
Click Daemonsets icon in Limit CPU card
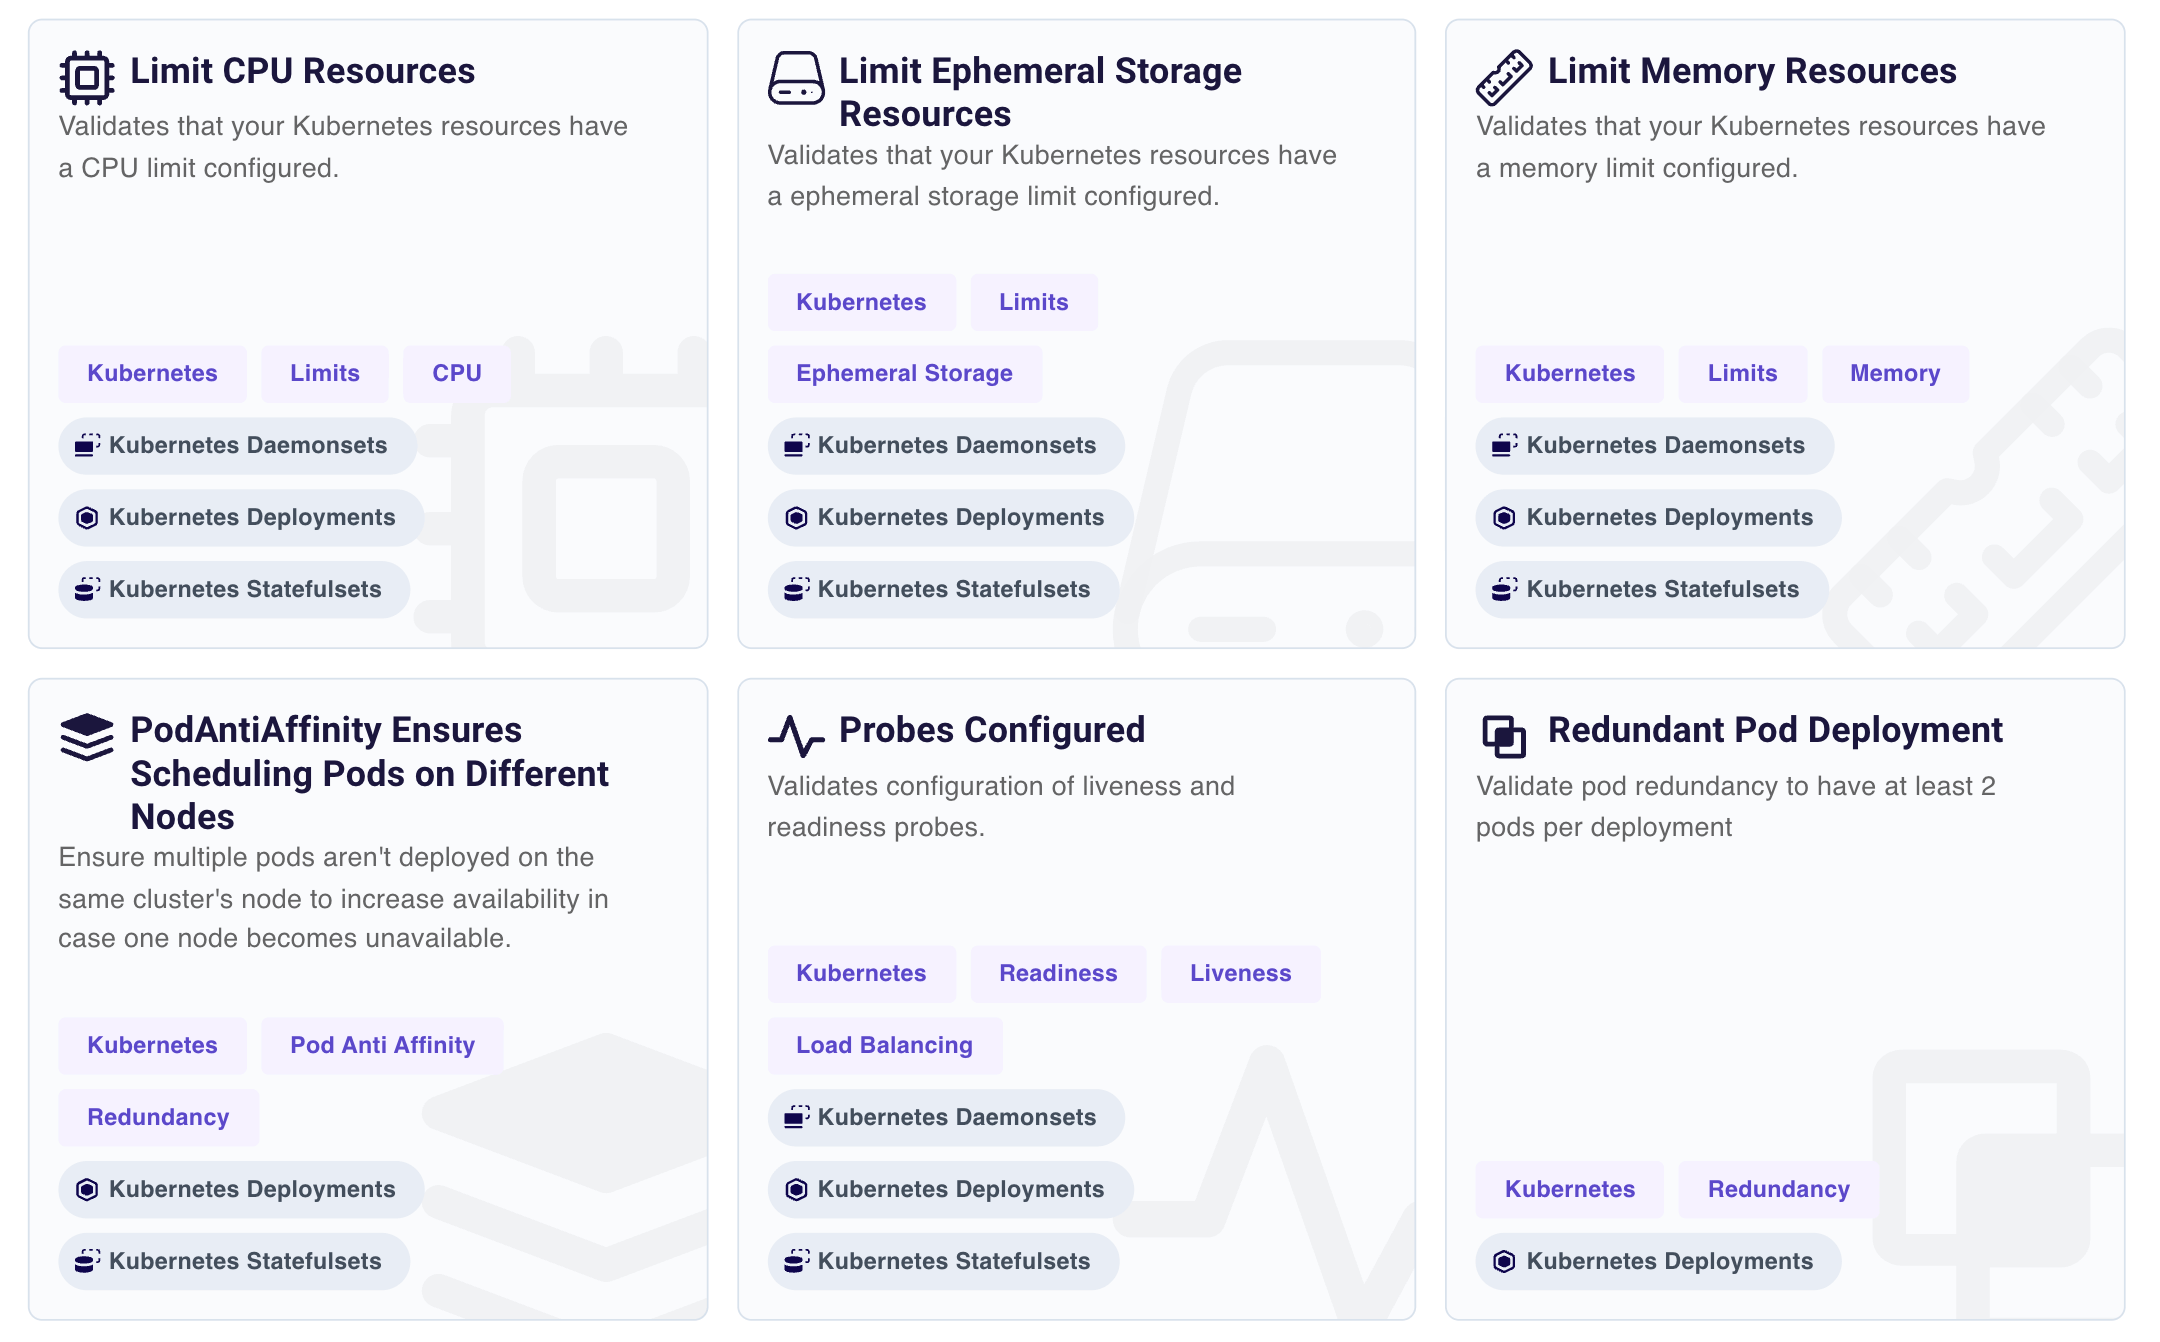click(87, 445)
